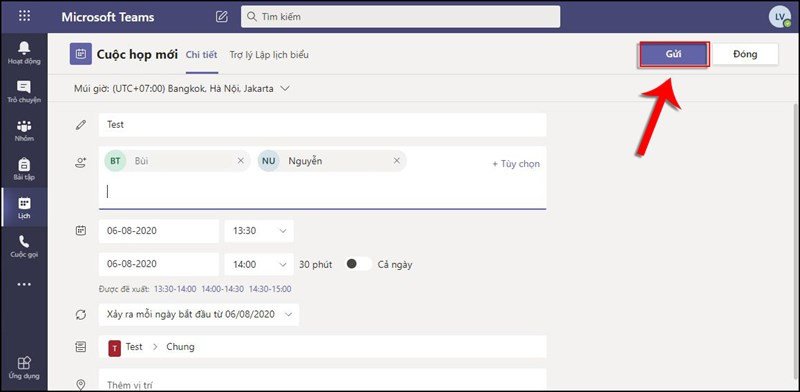This screenshot has width=800, height=392.
Task: Open Nhóm teams in sidebar
Action: (x=24, y=131)
